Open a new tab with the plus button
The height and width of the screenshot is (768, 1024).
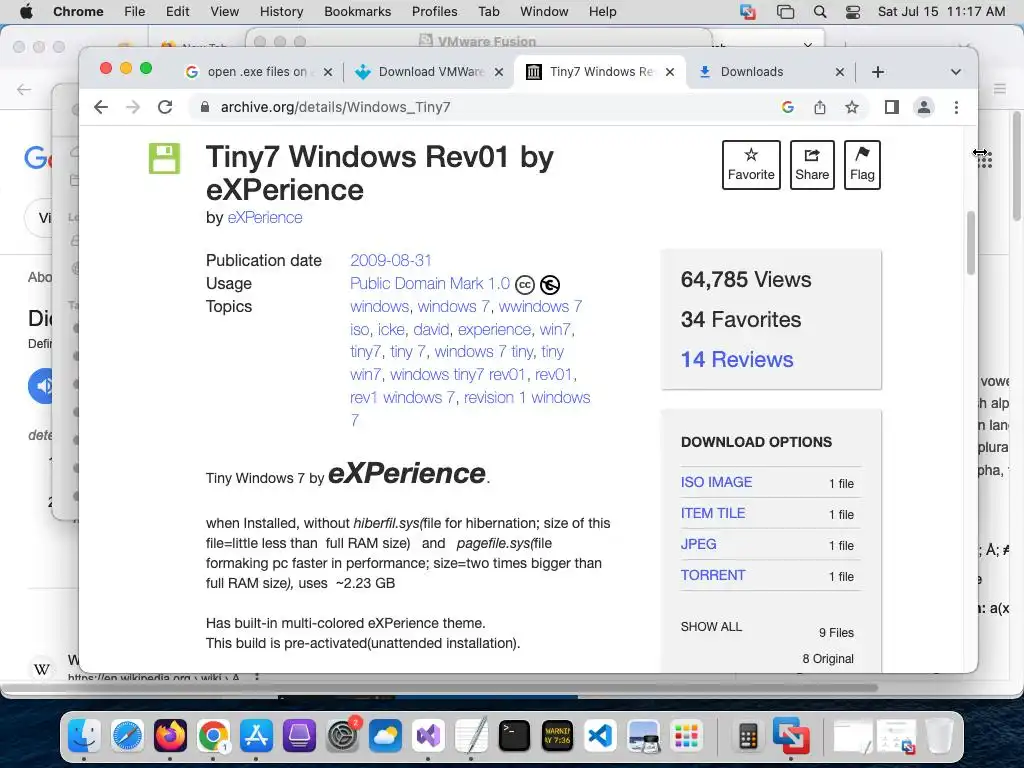tap(878, 72)
